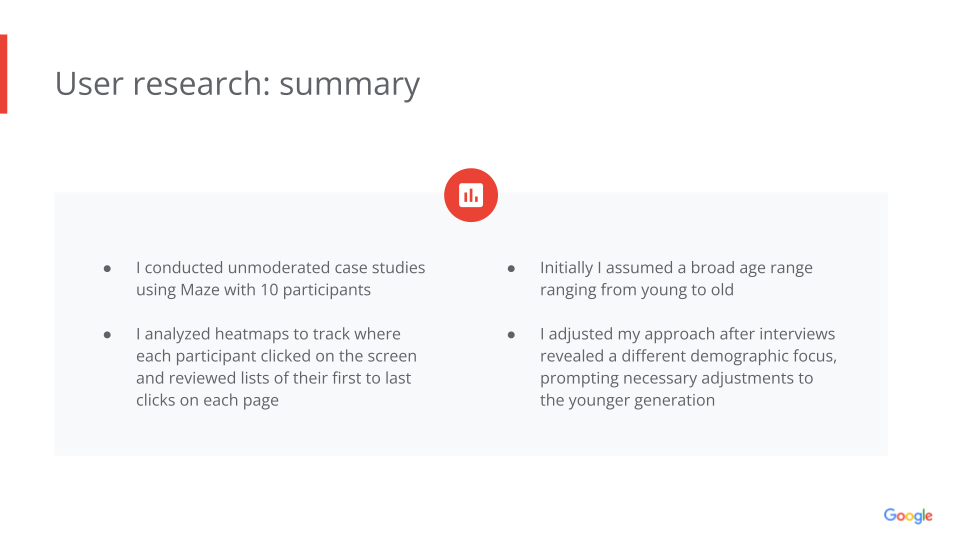Click the bullet dot before "I conducted unmoderated"
Screen dimensions: 960x540
[107, 269]
